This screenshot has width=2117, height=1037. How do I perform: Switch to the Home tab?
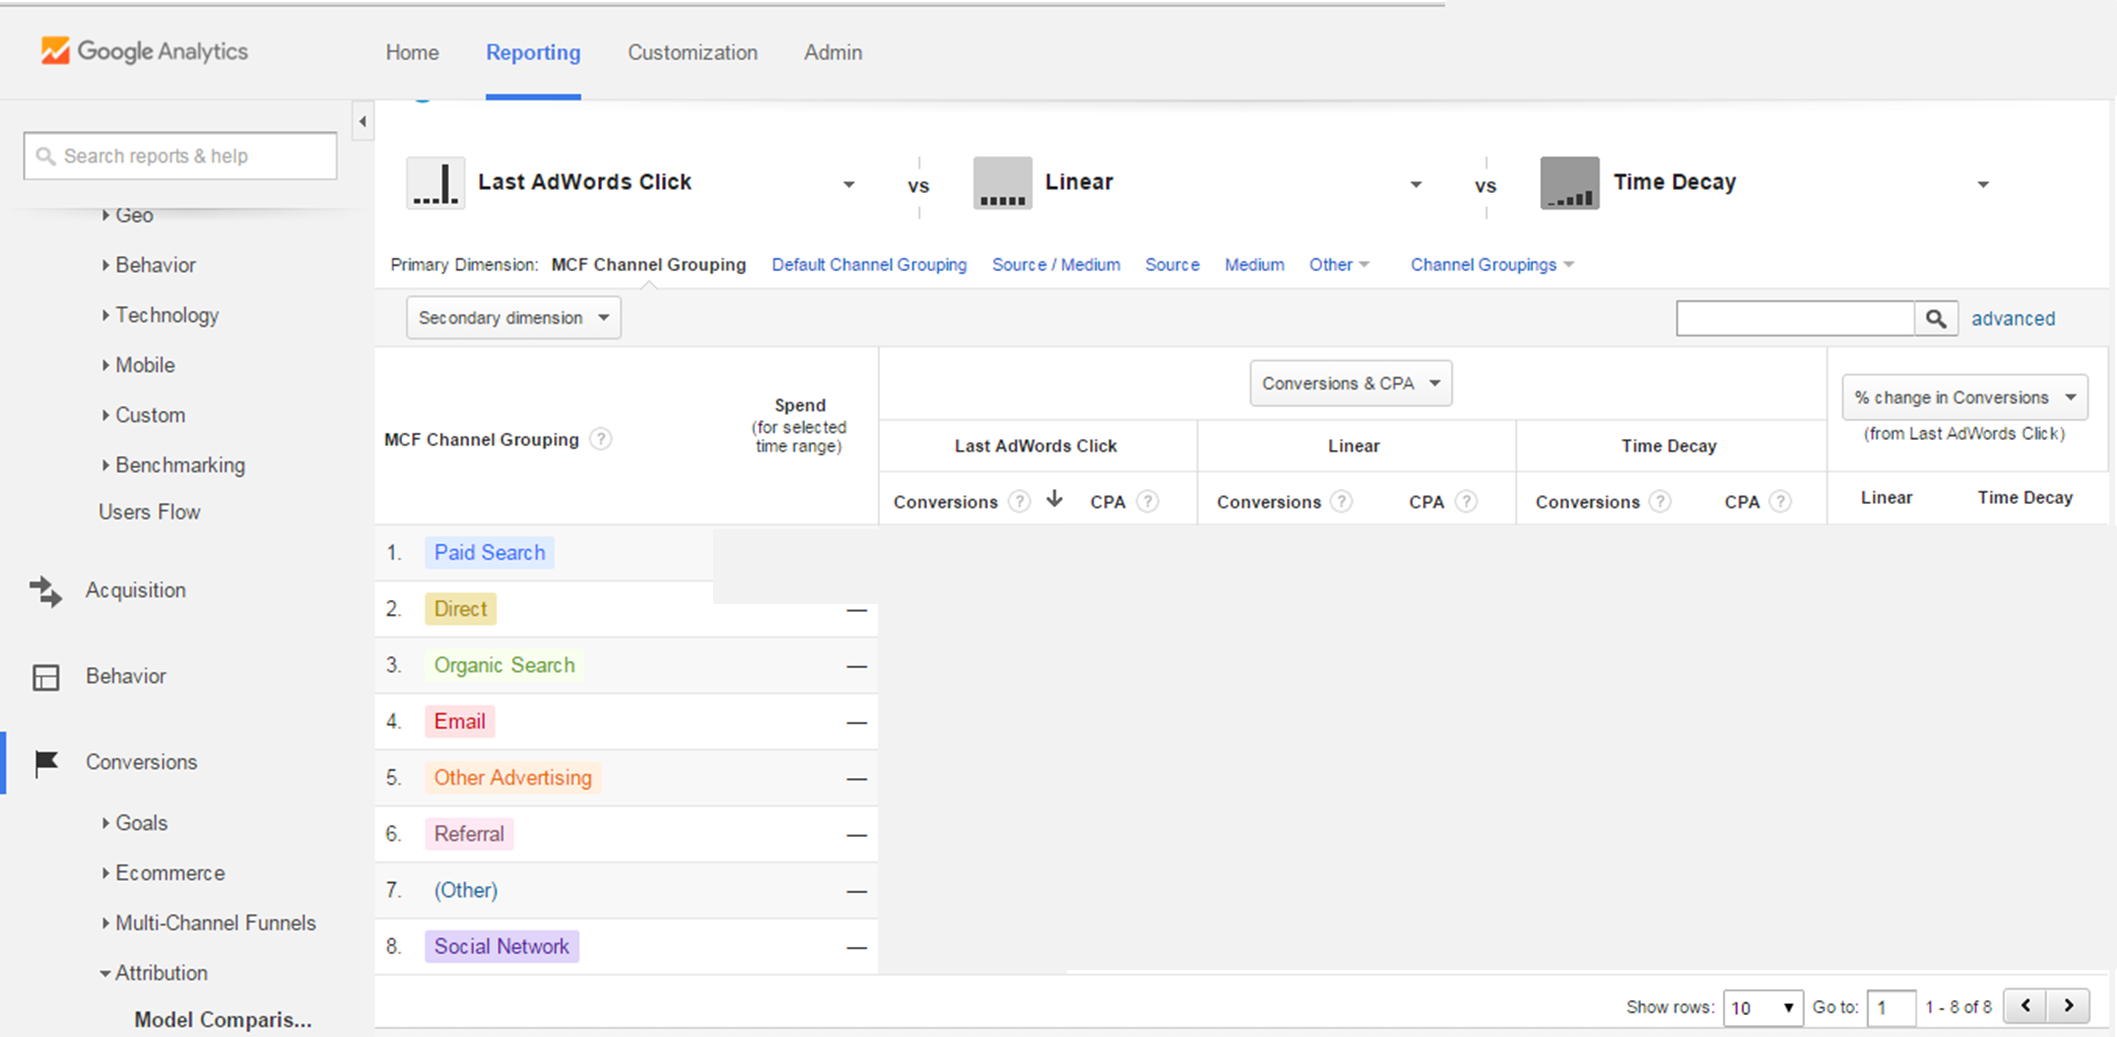pyautogui.click(x=412, y=52)
